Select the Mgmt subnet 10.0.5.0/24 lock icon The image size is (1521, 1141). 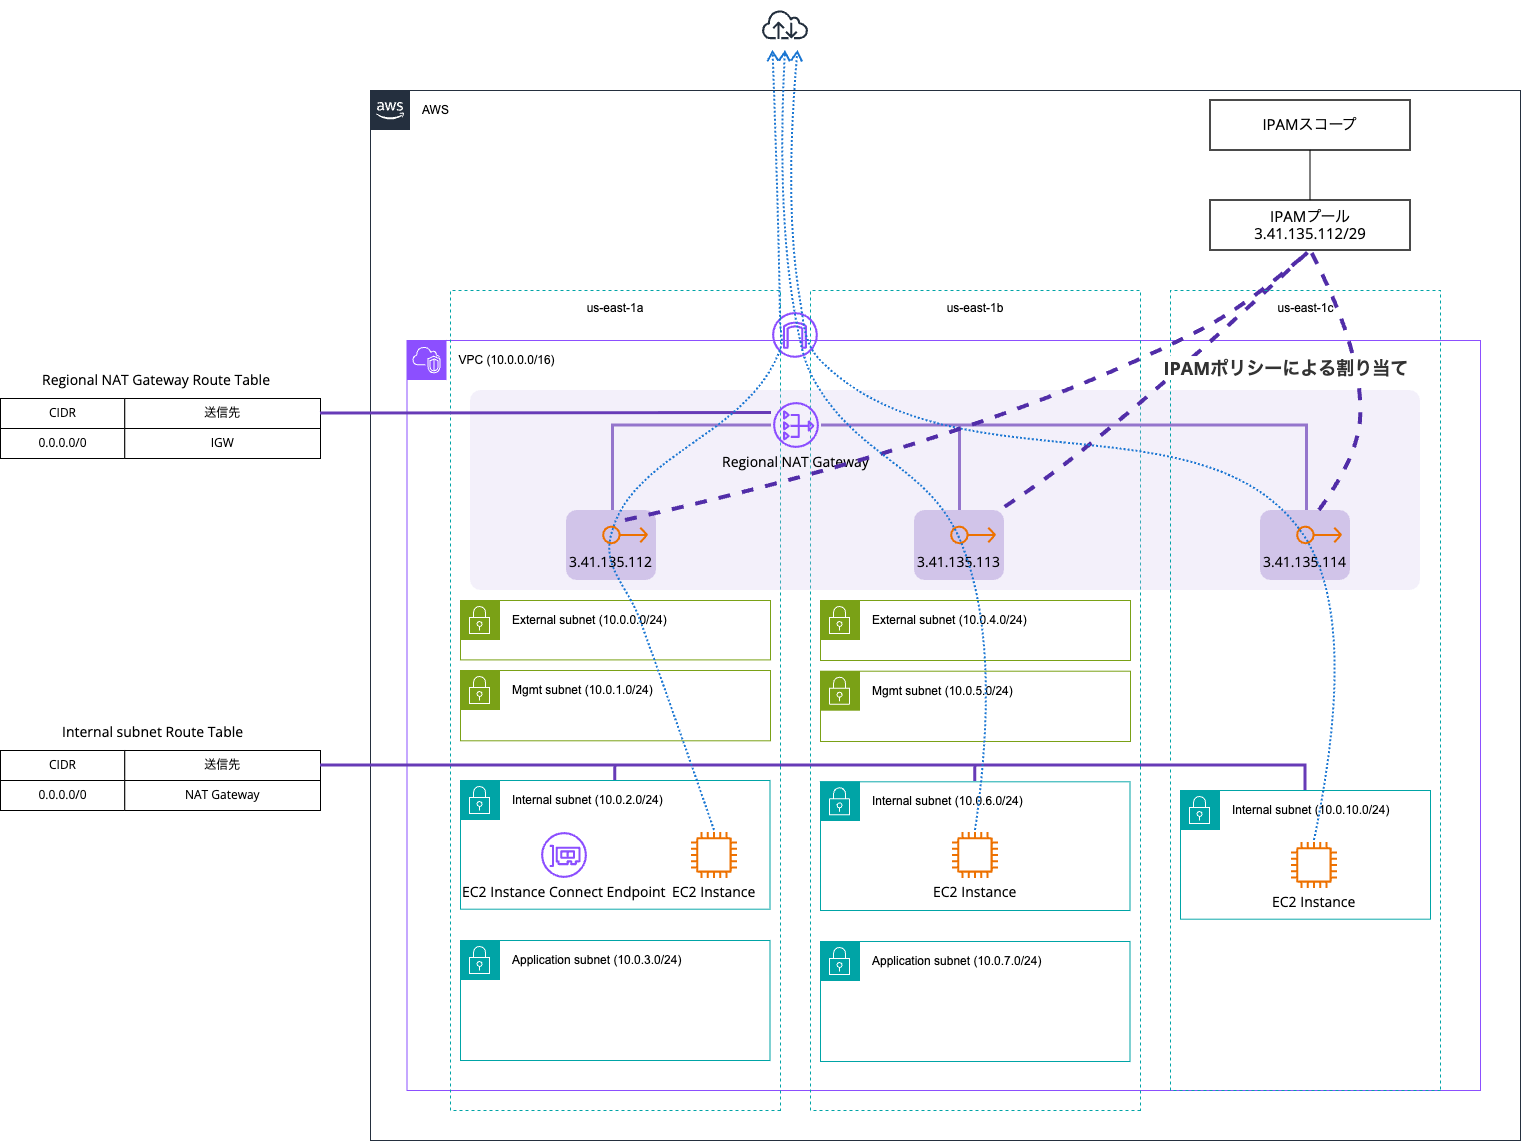pos(840,691)
